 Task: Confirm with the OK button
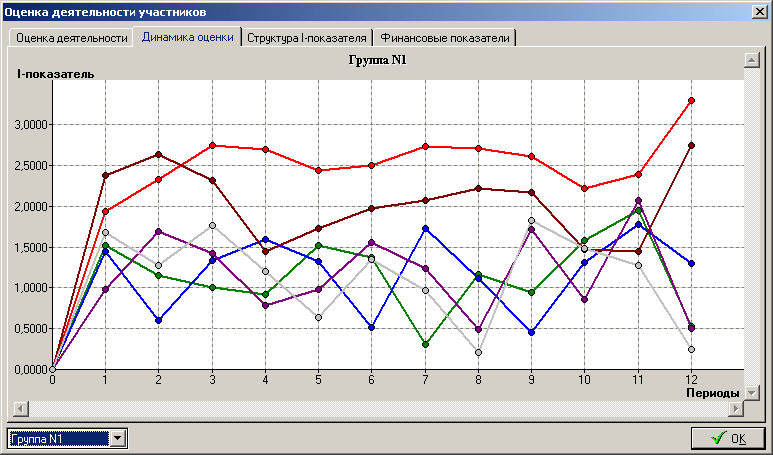click(x=728, y=438)
